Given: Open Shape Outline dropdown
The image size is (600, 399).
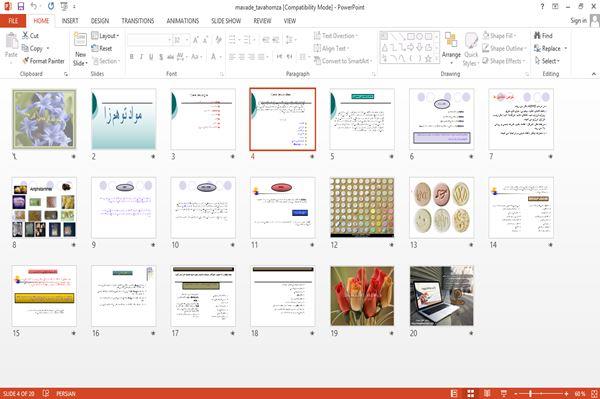Looking at the screenshot, I should (504, 48).
